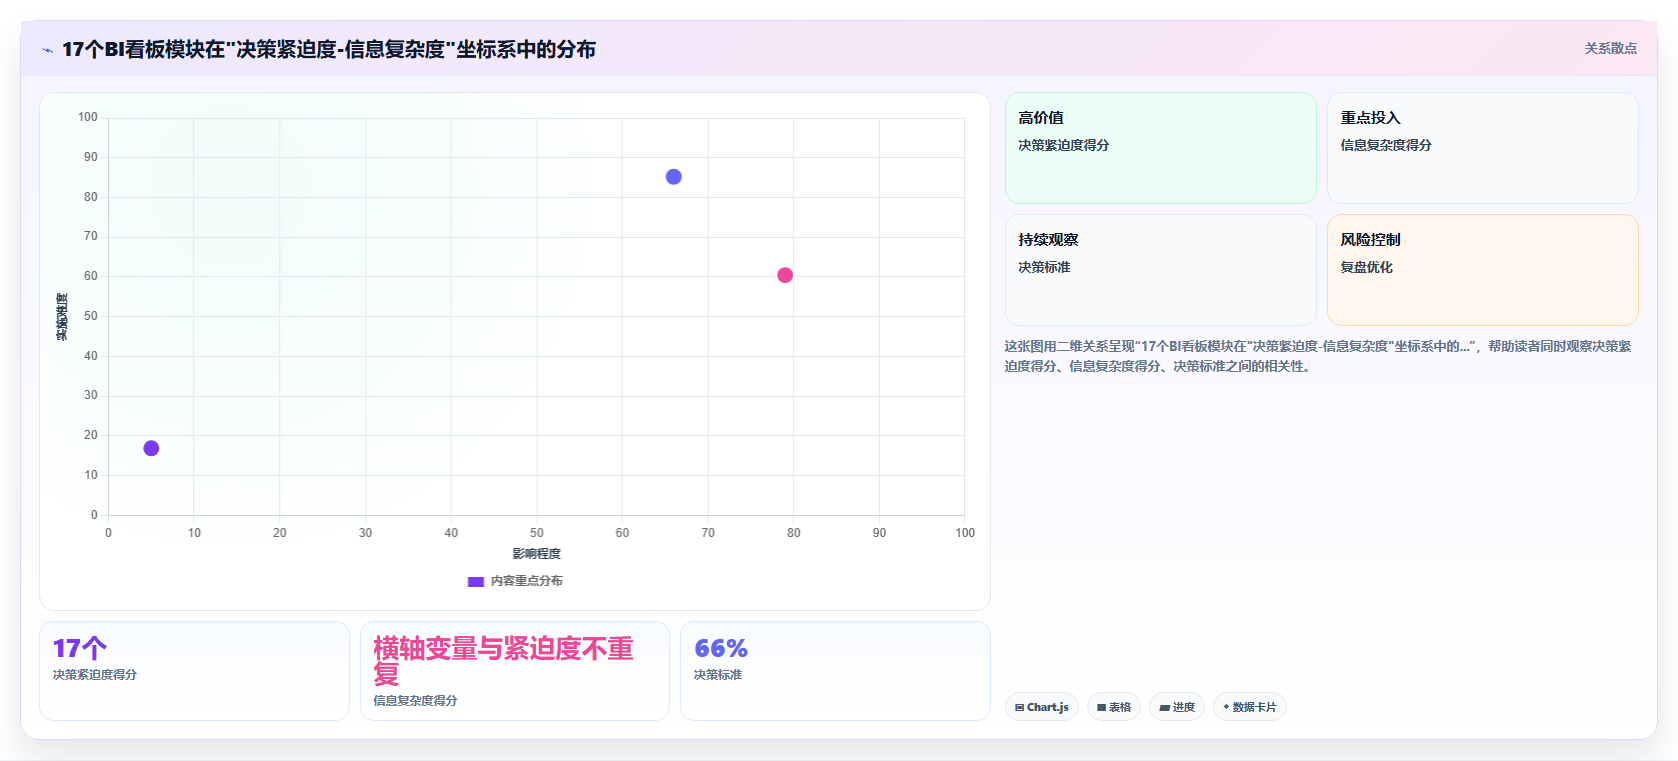Click 复盘优化 in 风险控制 card
Image resolution: width=1678 pixels, height=761 pixels.
point(1366,267)
